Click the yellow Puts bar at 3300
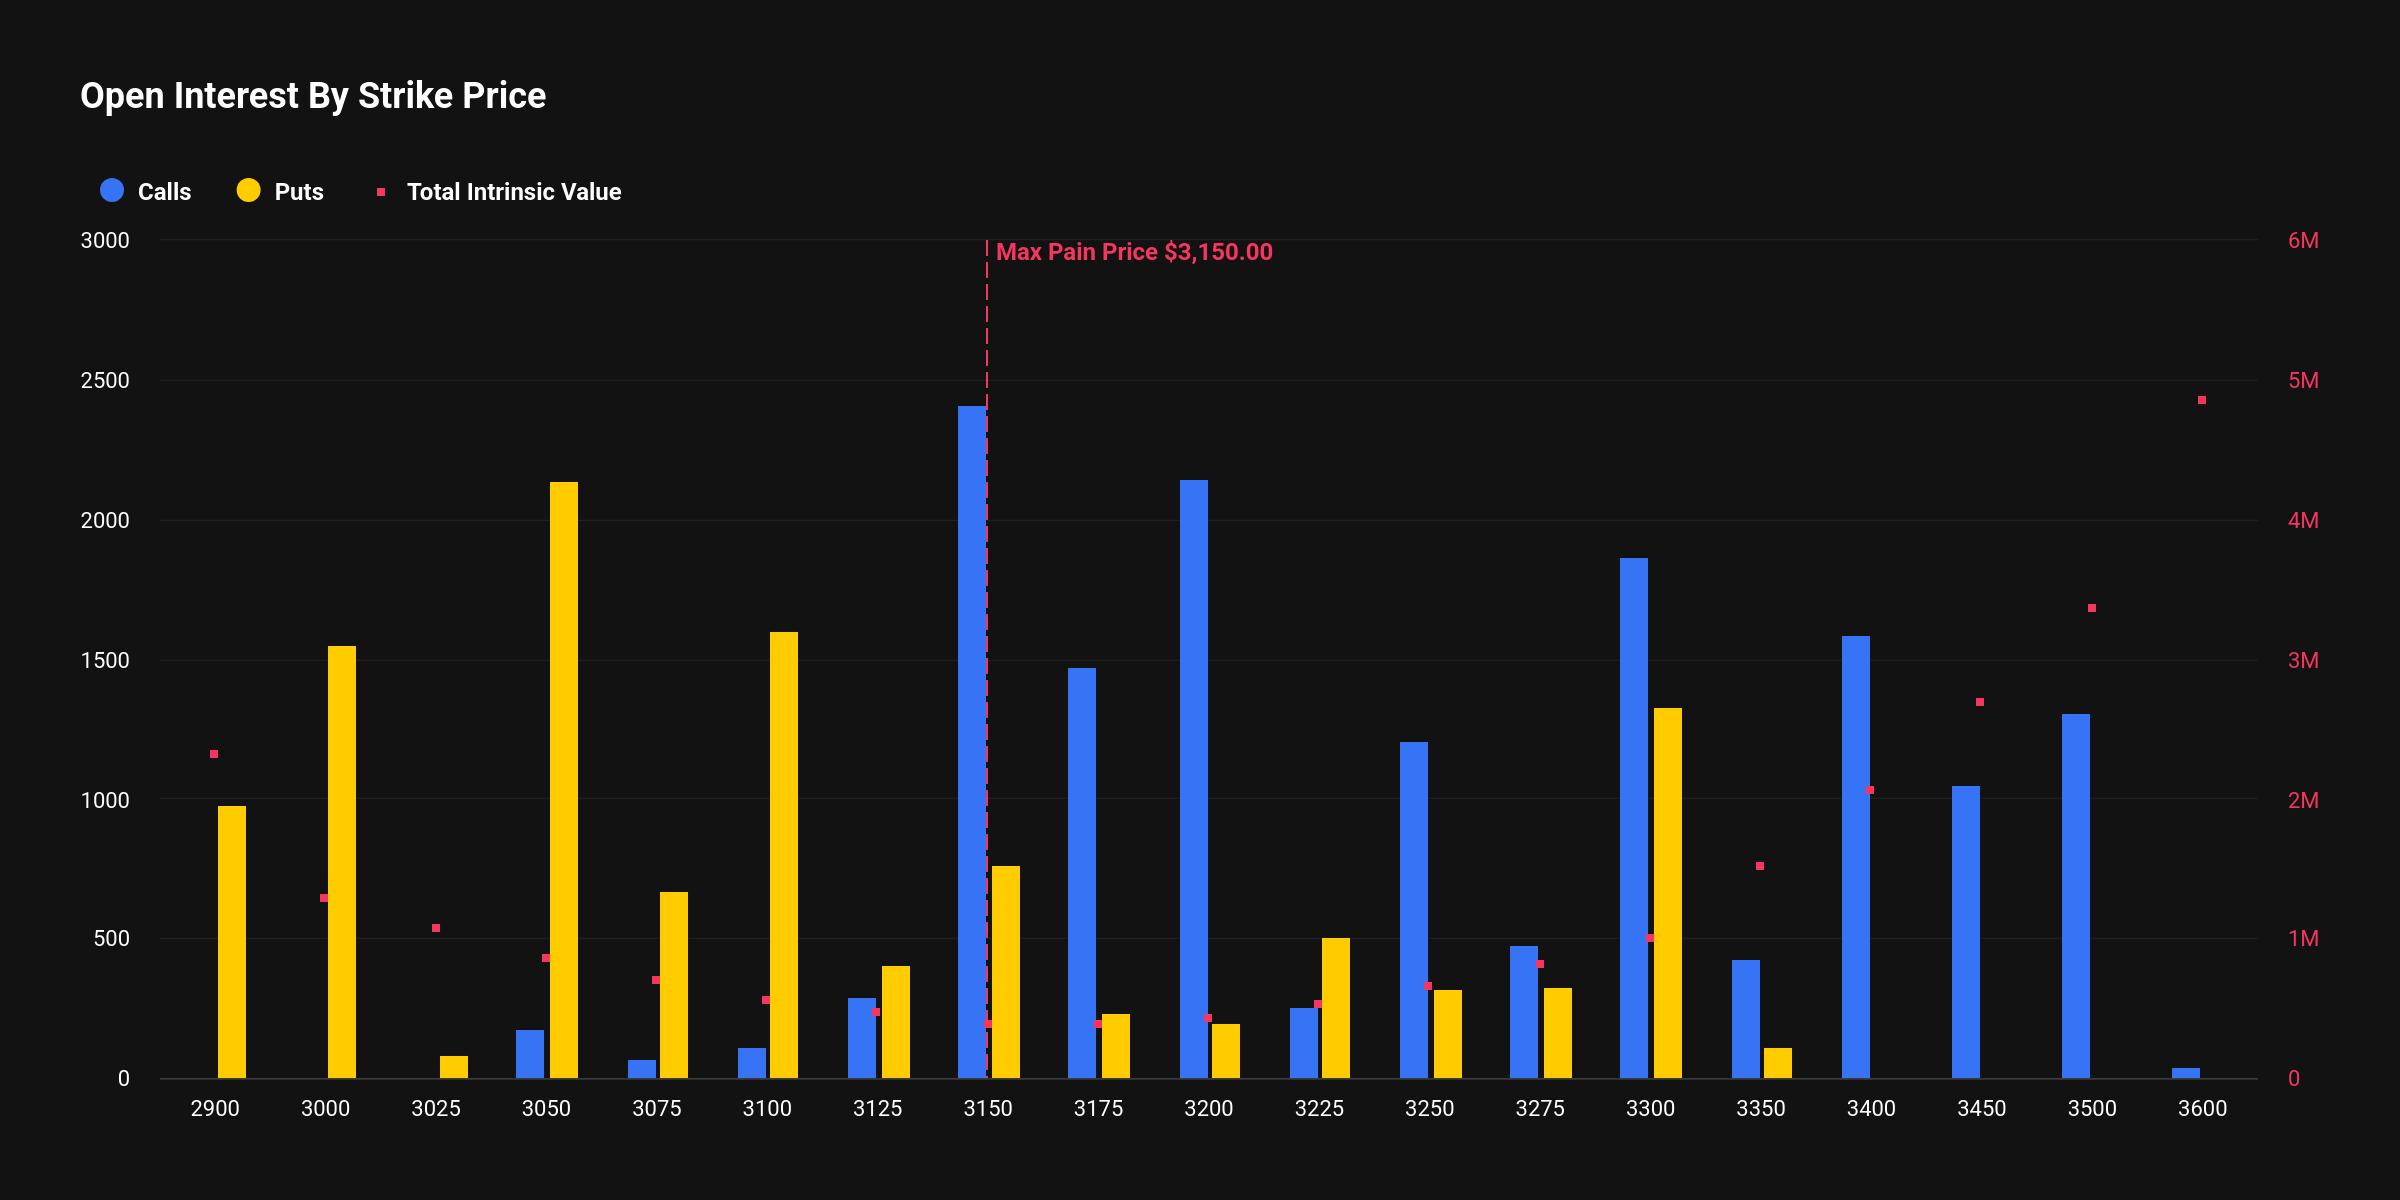The height and width of the screenshot is (1200, 2400). click(1668, 893)
